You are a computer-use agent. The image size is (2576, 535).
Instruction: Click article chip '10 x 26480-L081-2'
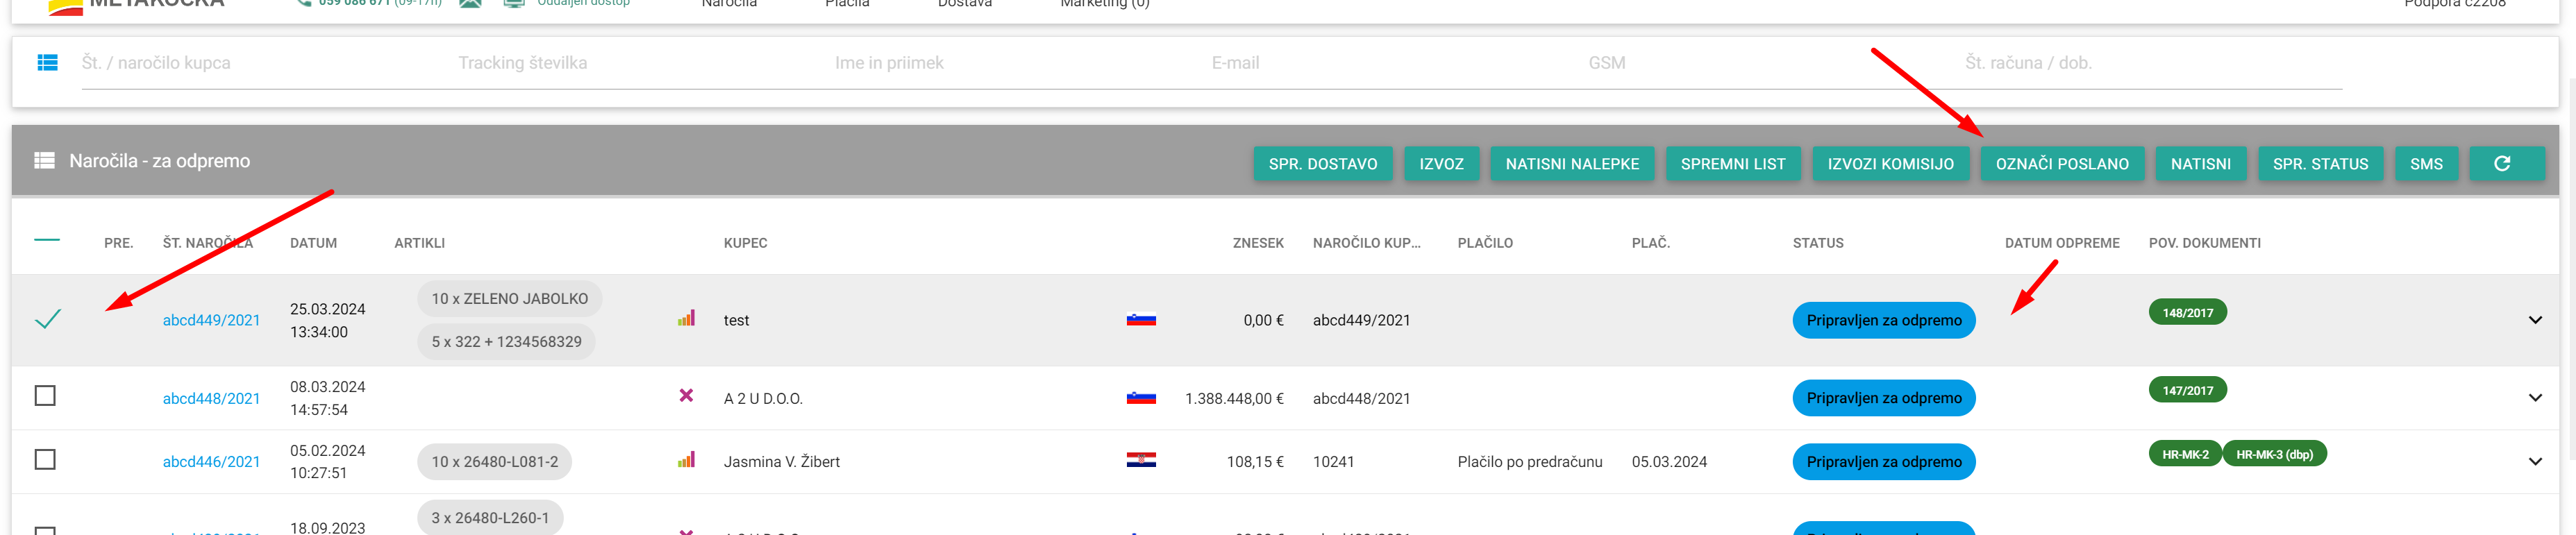tap(494, 462)
